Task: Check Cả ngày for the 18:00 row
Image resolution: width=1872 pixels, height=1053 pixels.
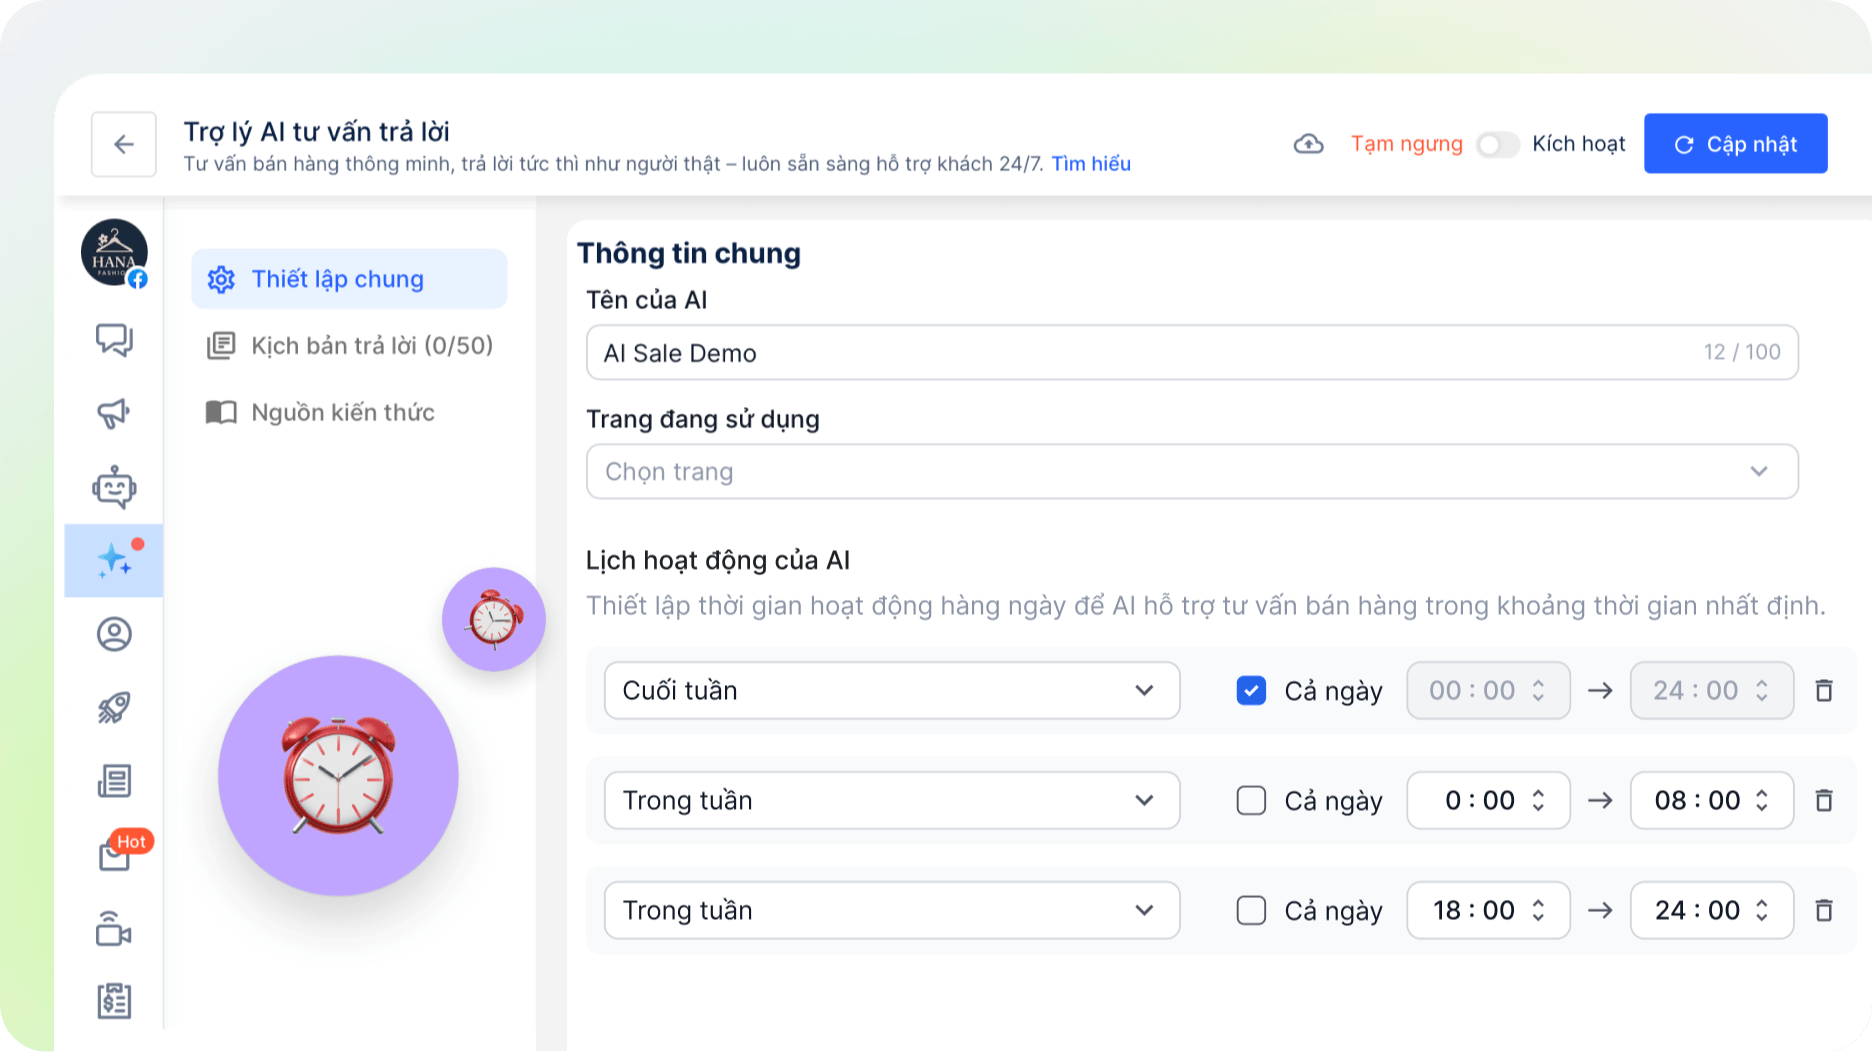Action: pyautogui.click(x=1251, y=910)
